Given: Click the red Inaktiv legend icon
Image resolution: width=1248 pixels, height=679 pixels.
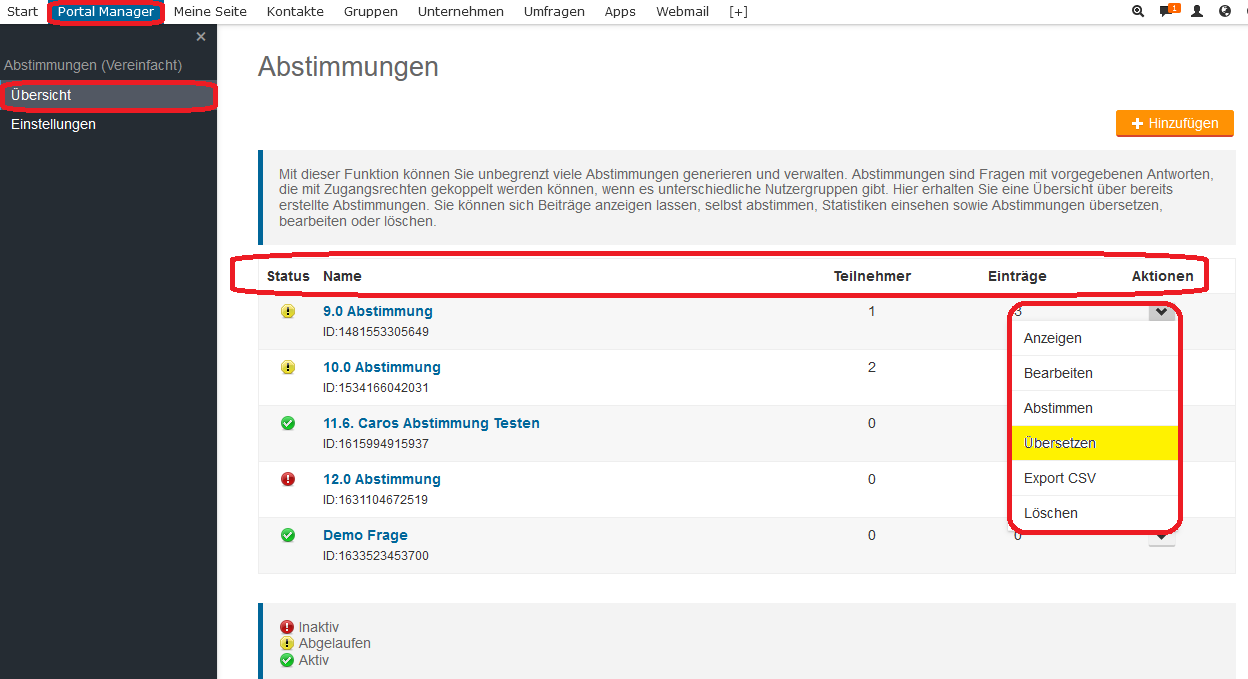Looking at the screenshot, I should pos(287,627).
